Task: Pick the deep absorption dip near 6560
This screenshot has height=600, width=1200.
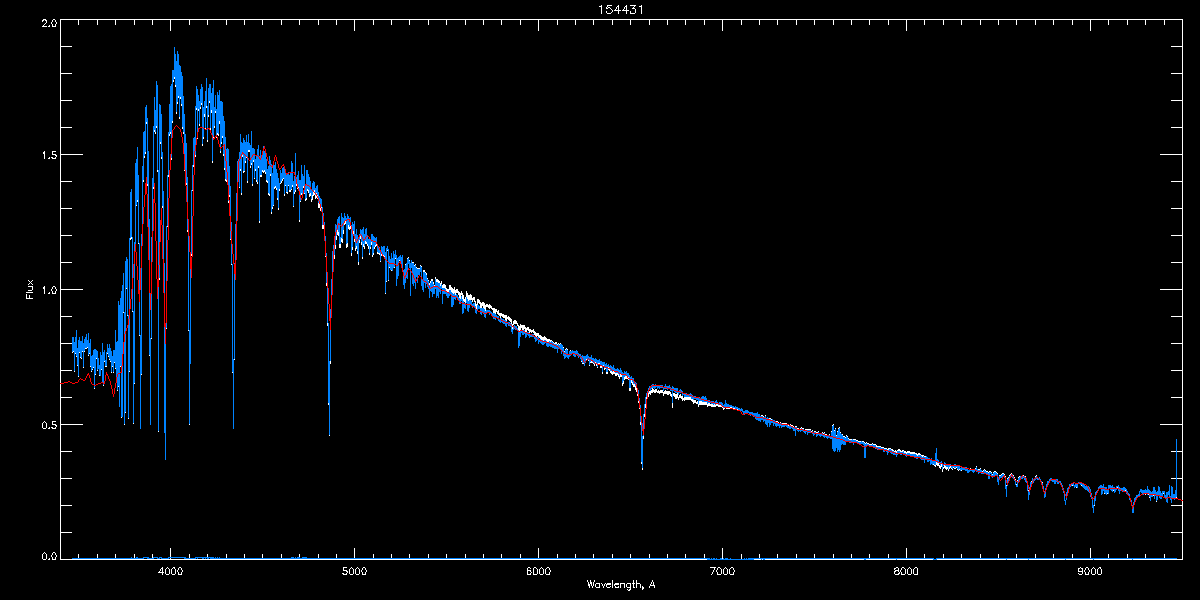Action: tap(642, 462)
